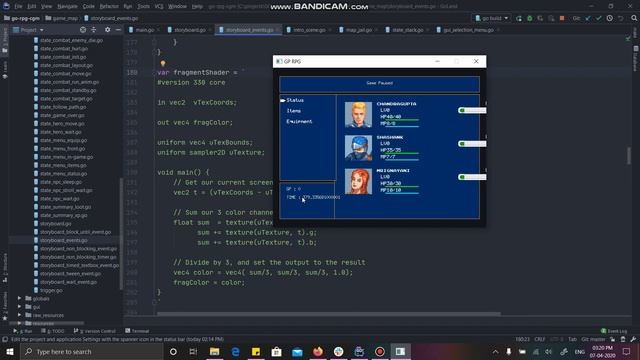The image size is (640, 360).
Task: Open File Explorer on taskbar
Action: (x=214, y=351)
